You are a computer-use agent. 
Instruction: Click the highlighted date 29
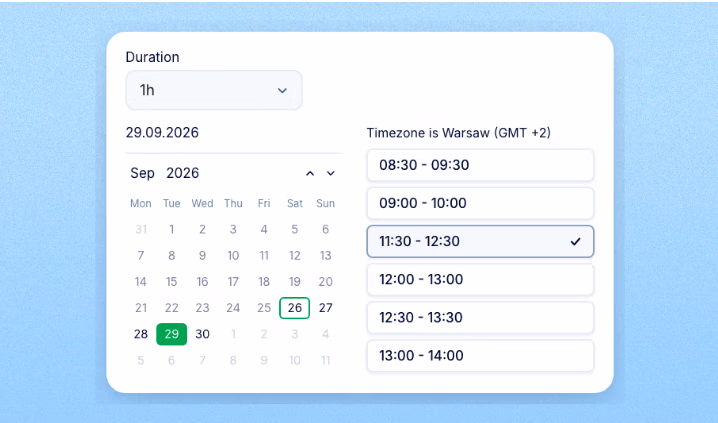tap(172, 334)
